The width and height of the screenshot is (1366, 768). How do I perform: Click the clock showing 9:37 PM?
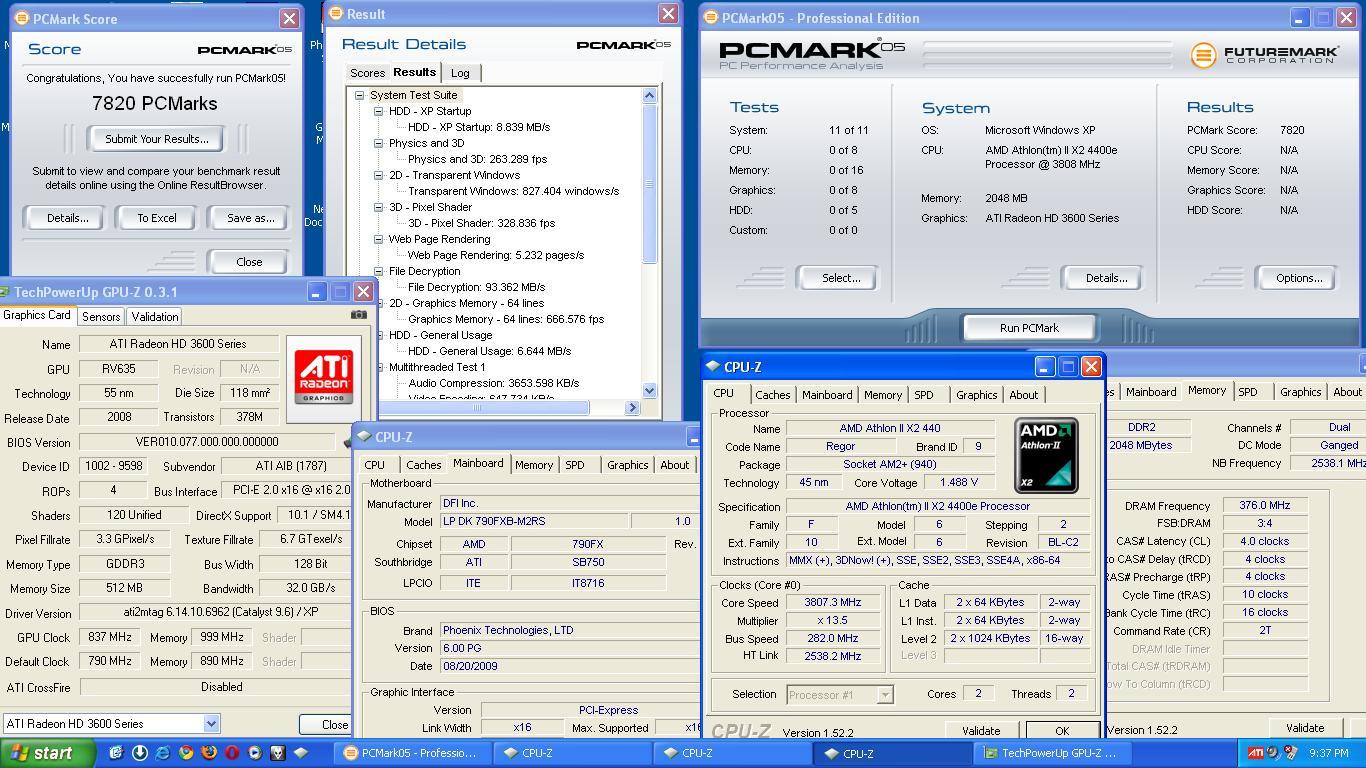tap(1328, 753)
